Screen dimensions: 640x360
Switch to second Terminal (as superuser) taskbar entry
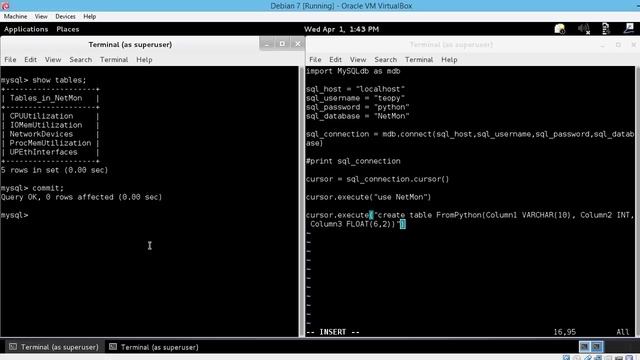[154, 347]
